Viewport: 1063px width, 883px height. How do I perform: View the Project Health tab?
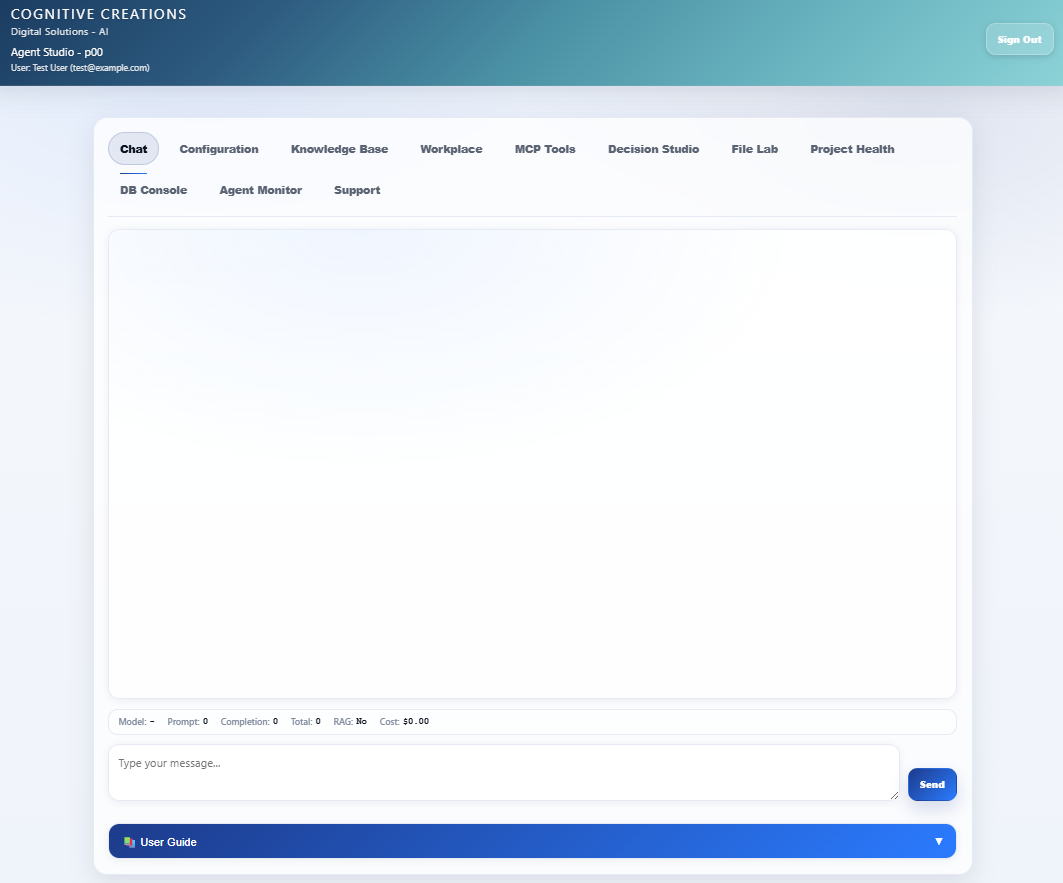(852, 148)
